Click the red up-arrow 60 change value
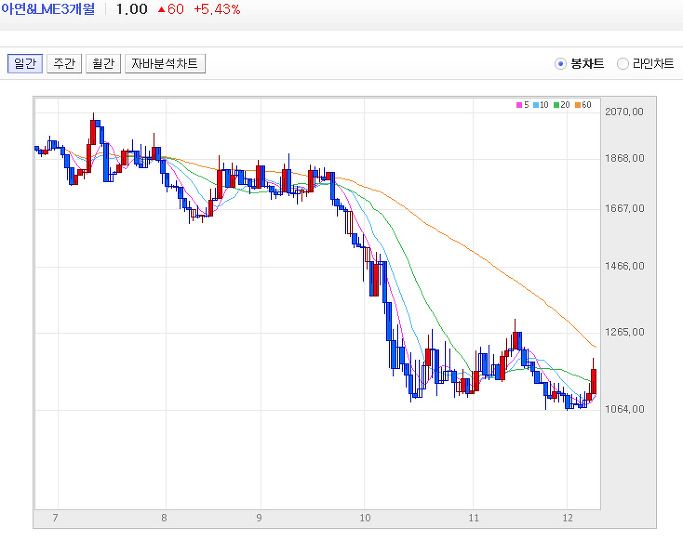This screenshot has height=540, width=683. tap(171, 9)
